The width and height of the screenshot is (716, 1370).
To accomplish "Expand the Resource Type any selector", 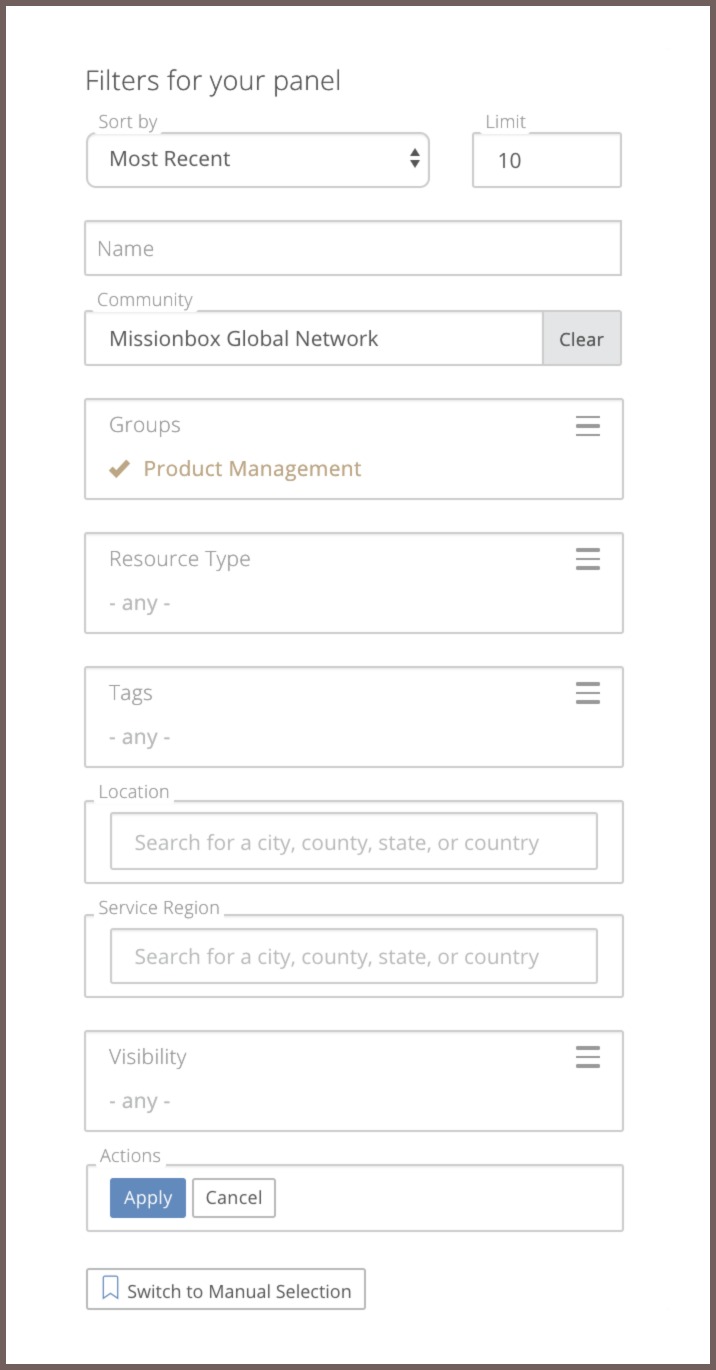I will pyautogui.click(x=140, y=604).
